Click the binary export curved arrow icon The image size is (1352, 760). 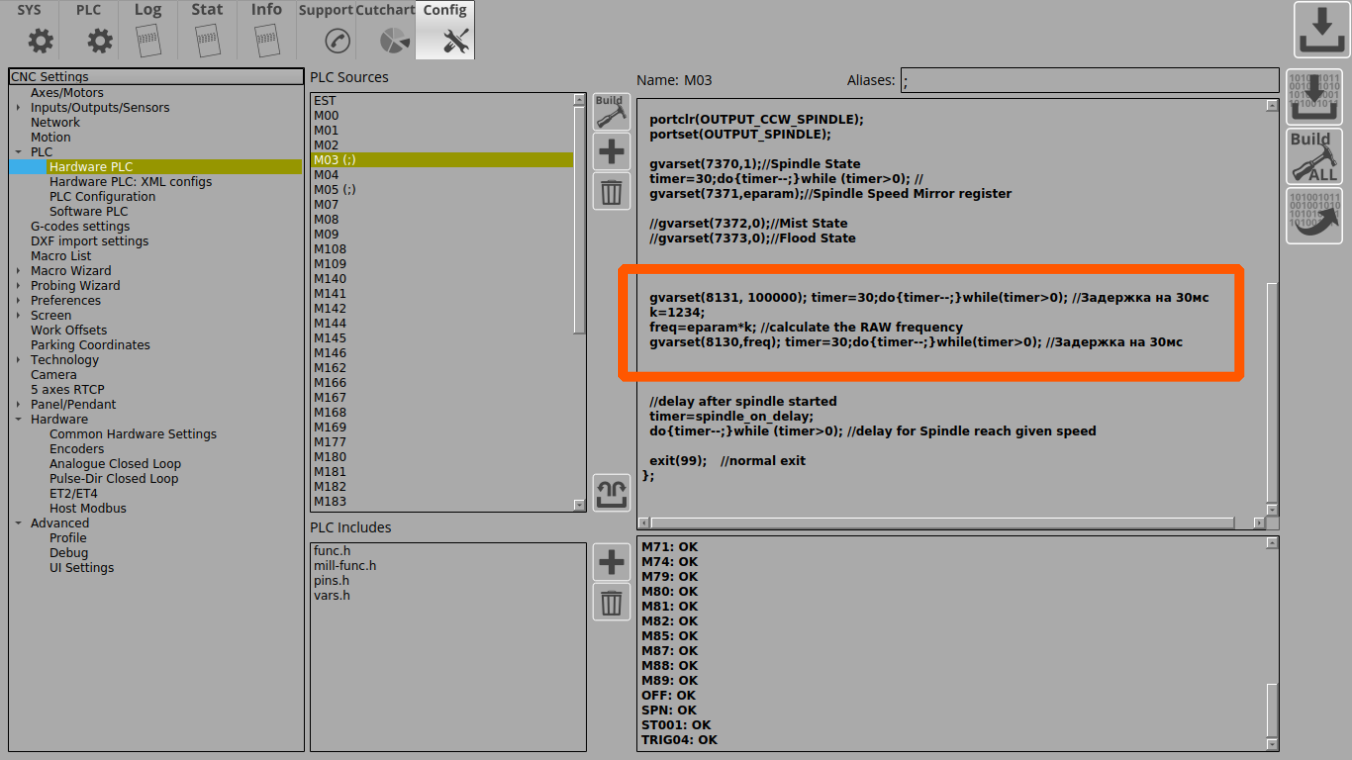pyautogui.click(x=1314, y=216)
